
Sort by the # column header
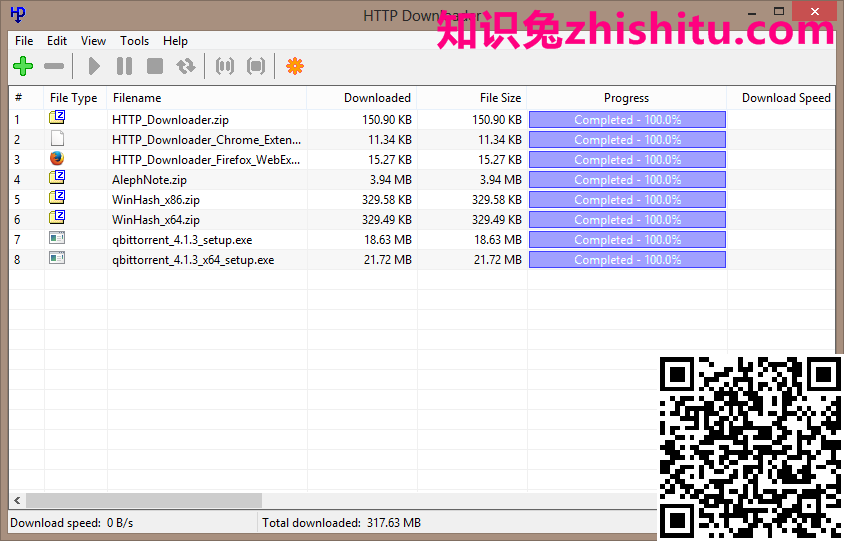pyautogui.click(x=26, y=98)
